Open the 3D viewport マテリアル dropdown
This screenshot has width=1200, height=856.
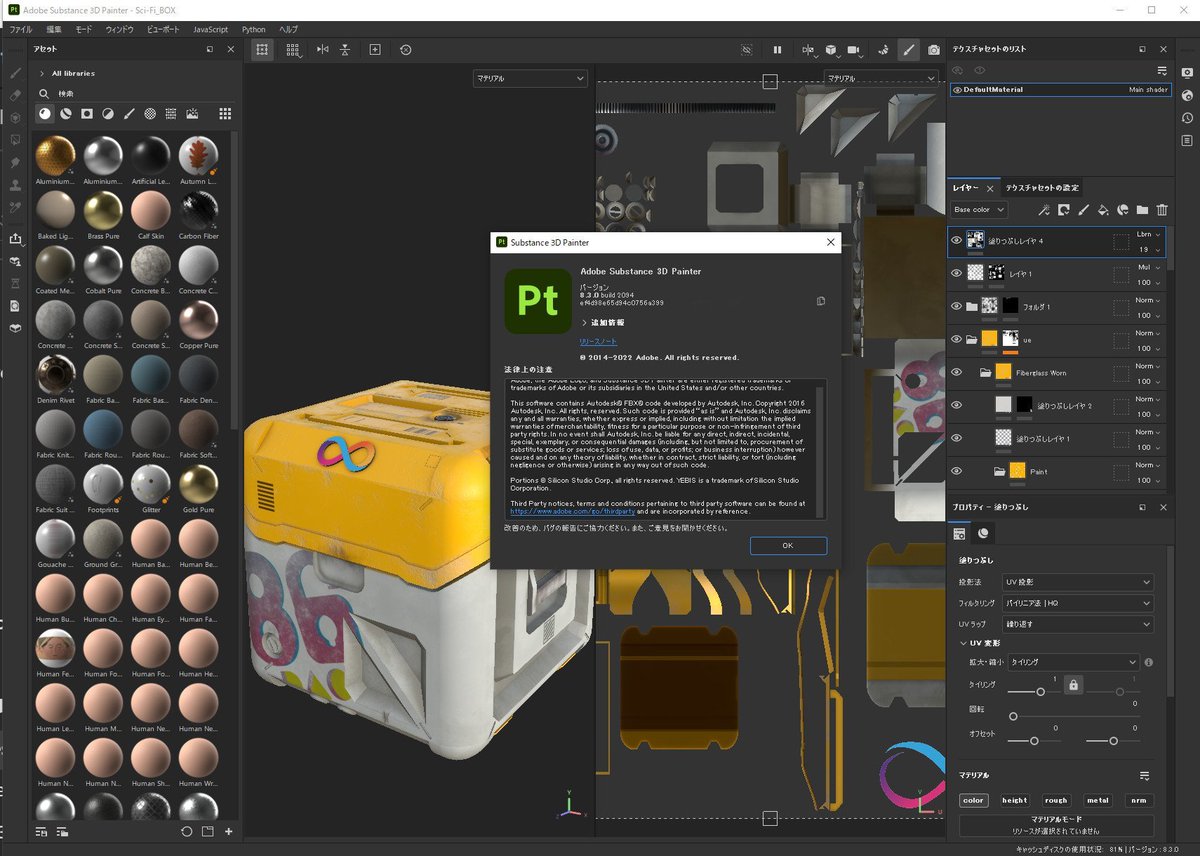(x=530, y=78)
